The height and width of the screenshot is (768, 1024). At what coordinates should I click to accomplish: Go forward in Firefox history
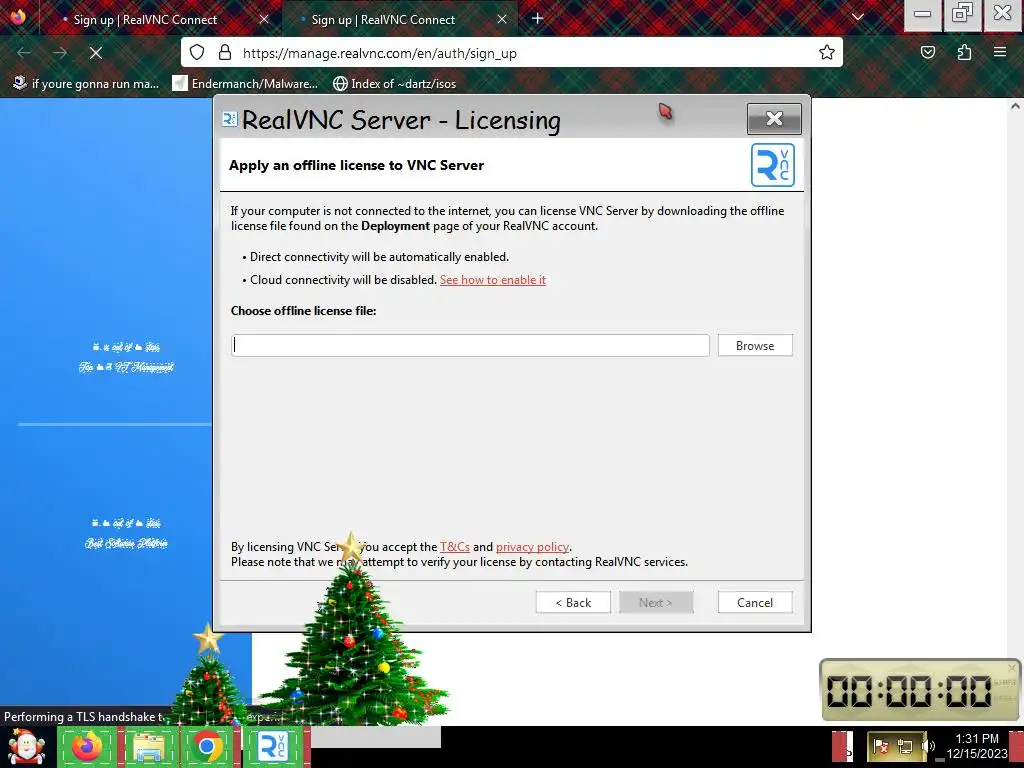60,53
